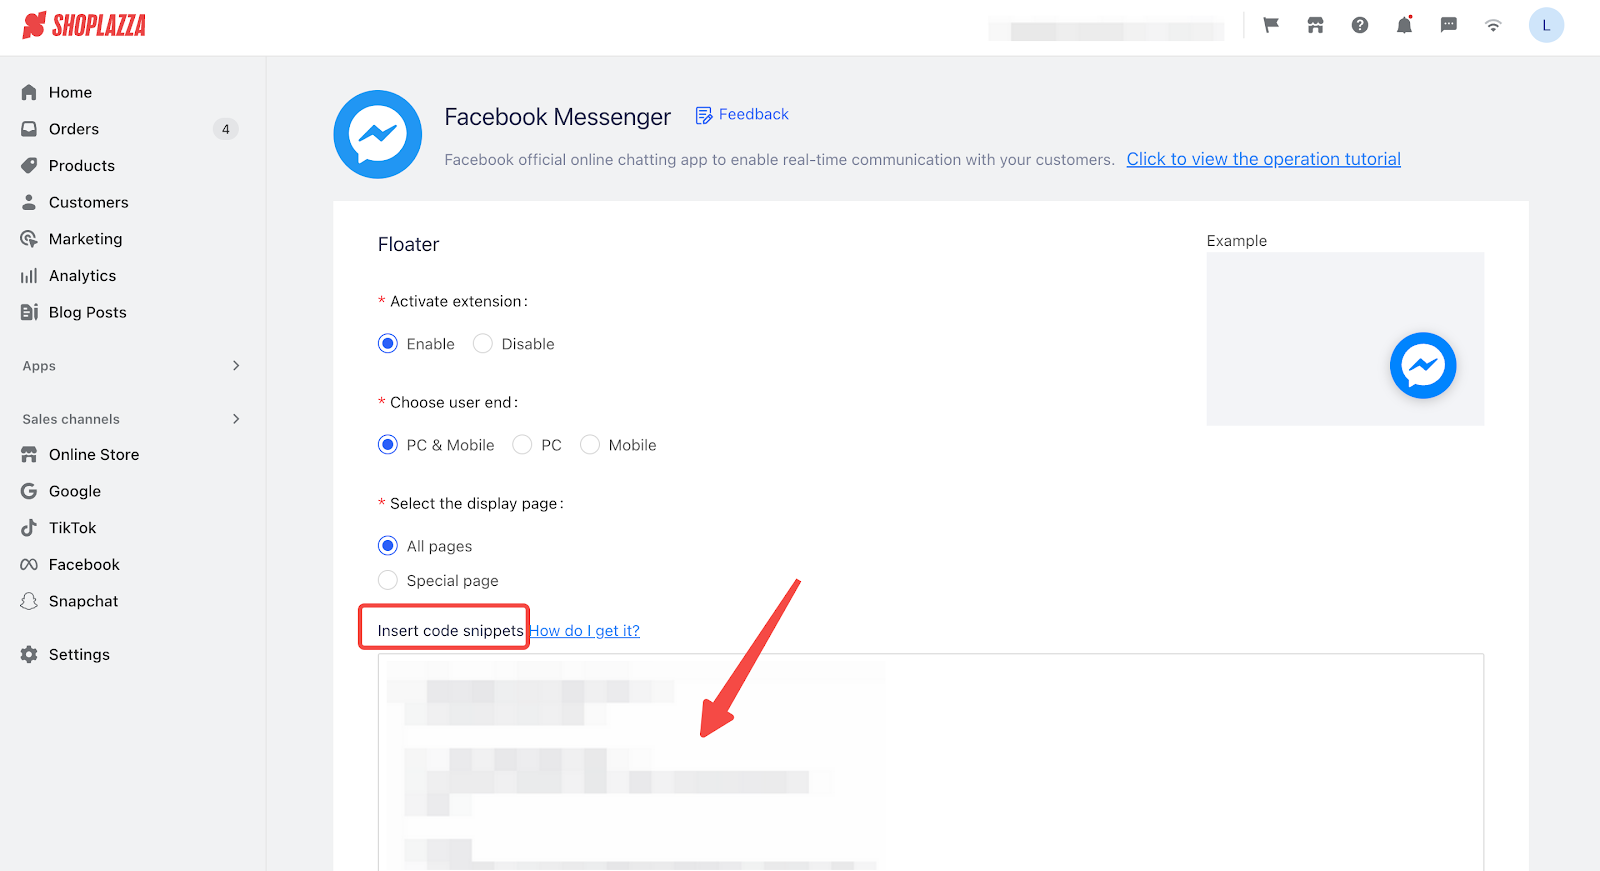Viewport: 1600px width, 871px height.
Task: Click the How do I get it? link
Action: coord(585,631)
